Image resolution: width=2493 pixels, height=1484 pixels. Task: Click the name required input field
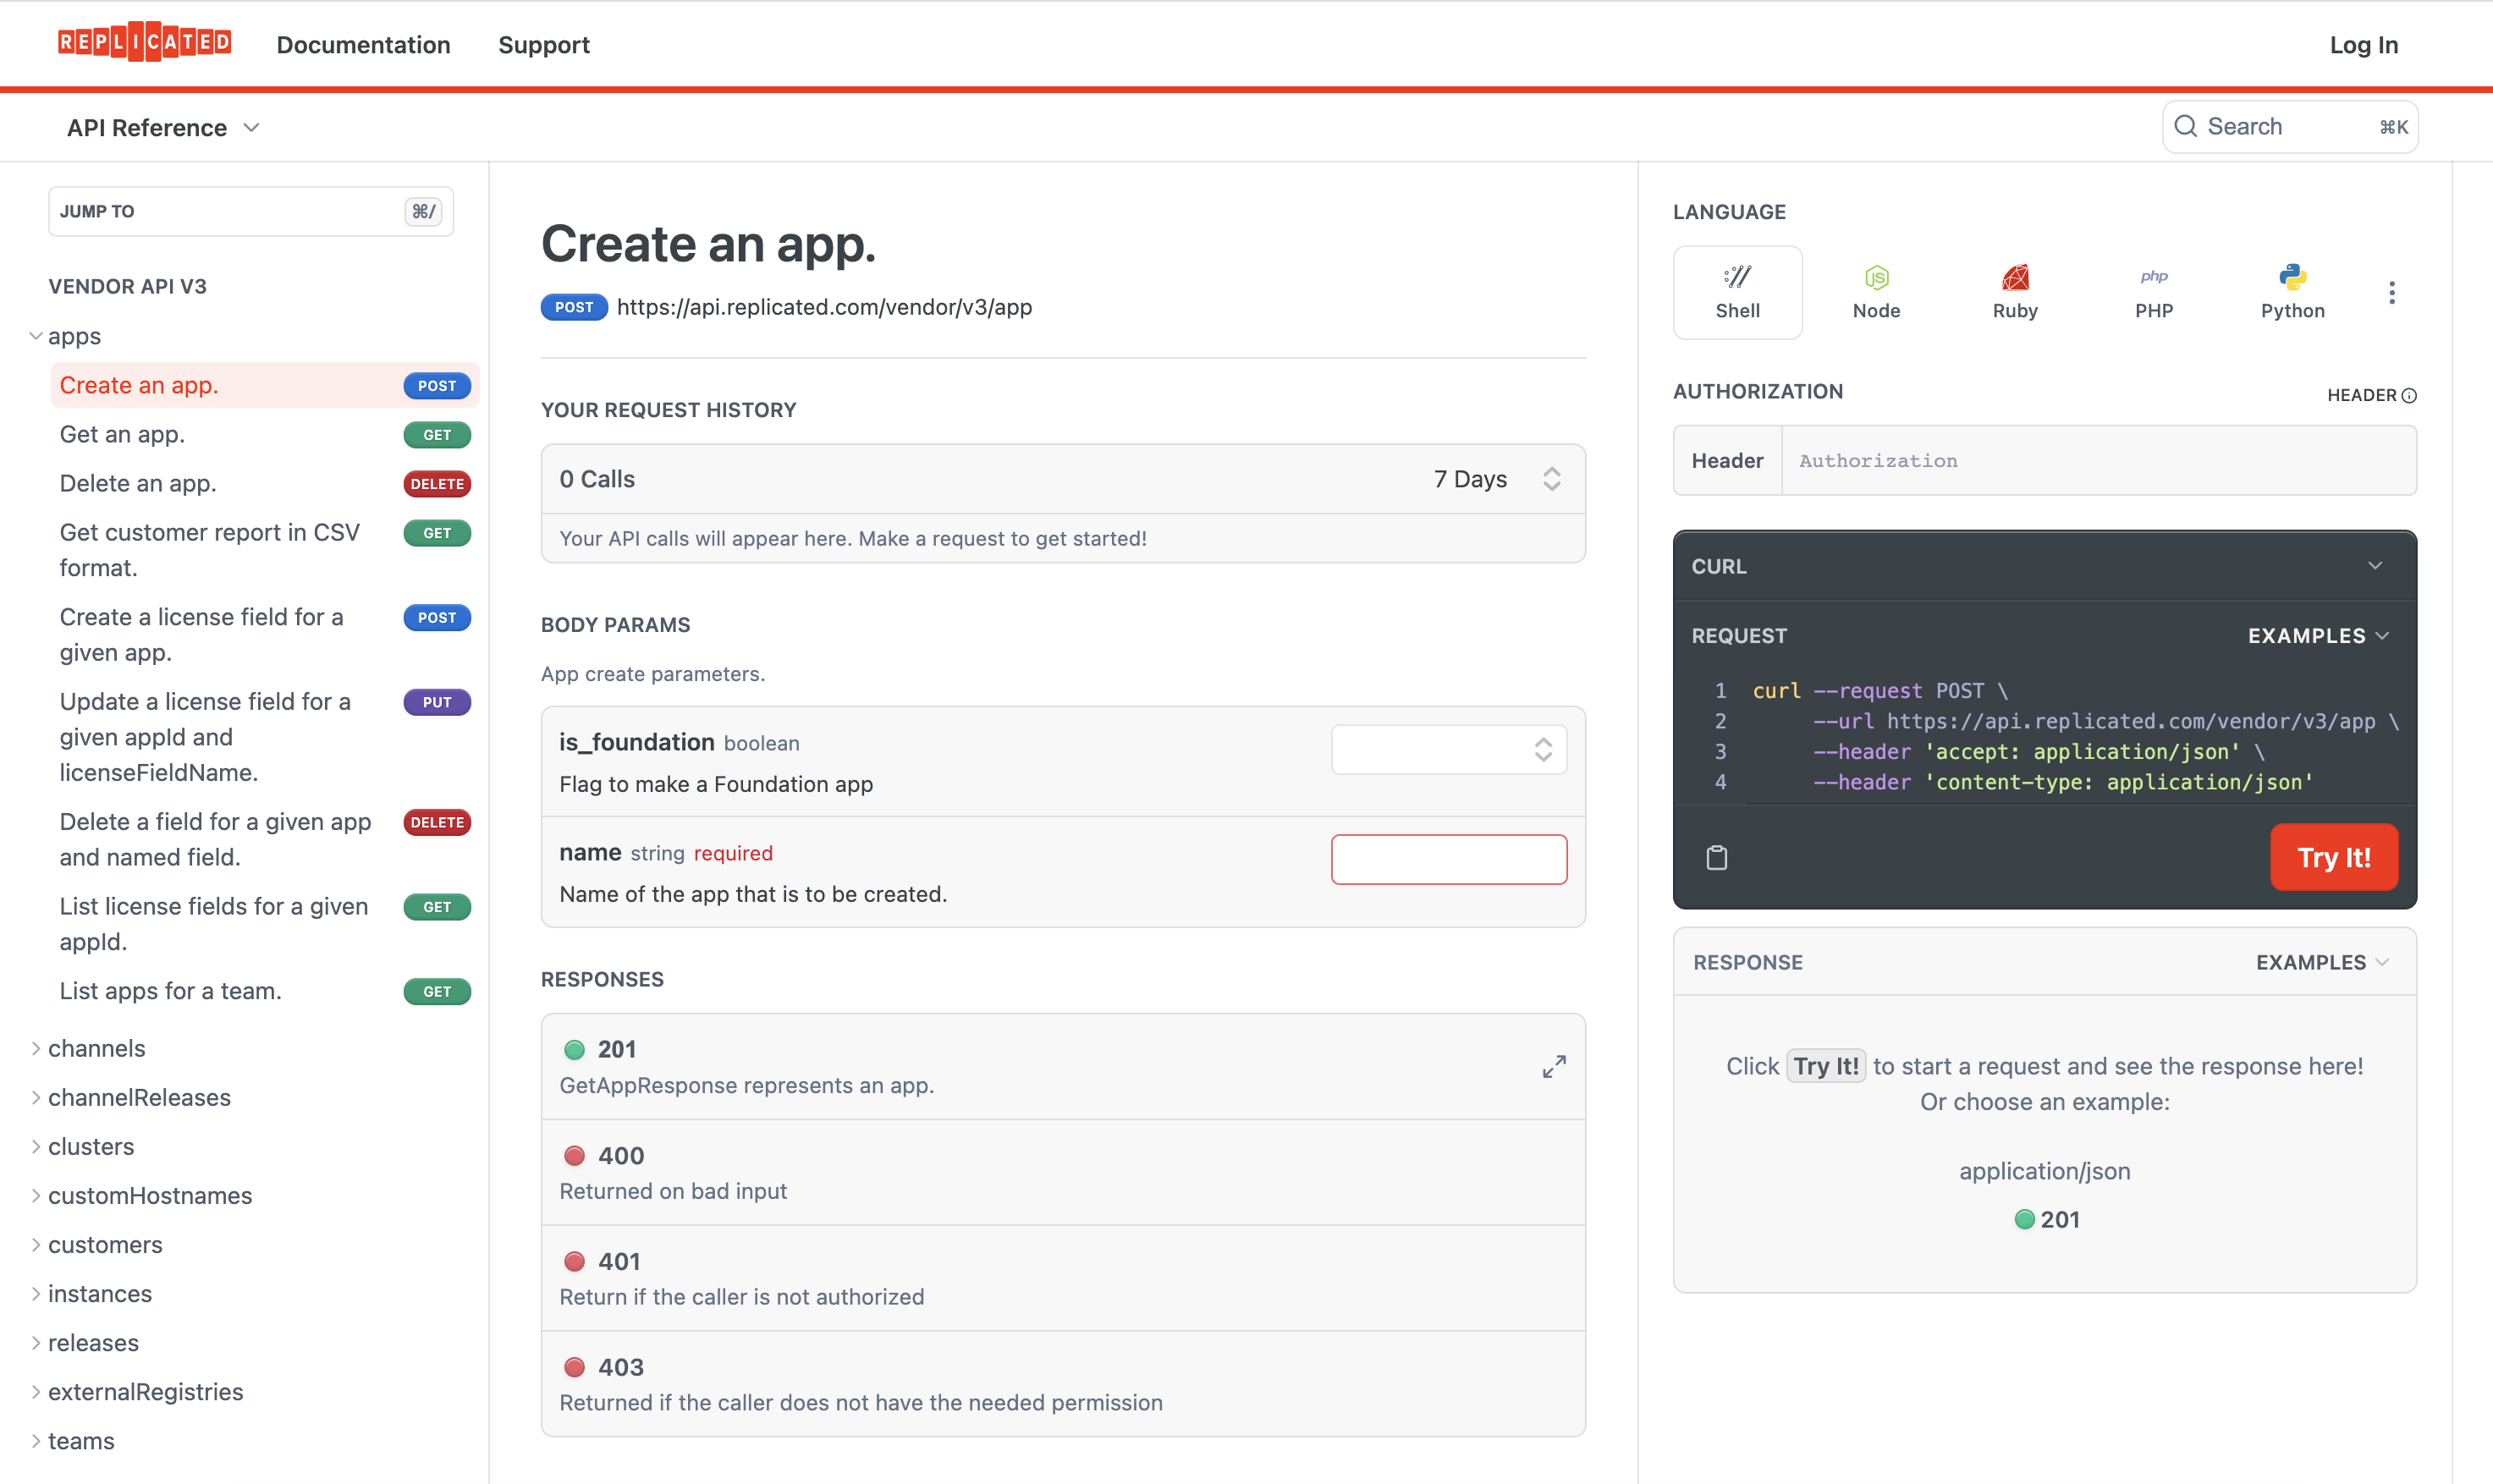coord(1449,859)
